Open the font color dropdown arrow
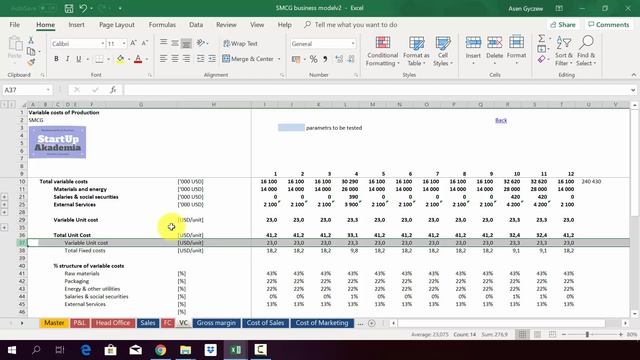This screenshot has height=360, width=640. click(147, 60)
